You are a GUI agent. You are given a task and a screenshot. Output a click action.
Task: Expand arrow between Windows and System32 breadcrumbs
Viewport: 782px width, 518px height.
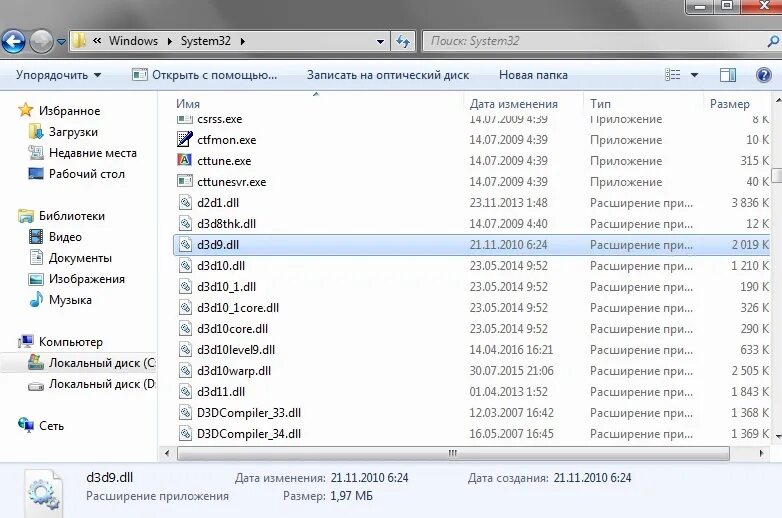(x=169, y=41)
